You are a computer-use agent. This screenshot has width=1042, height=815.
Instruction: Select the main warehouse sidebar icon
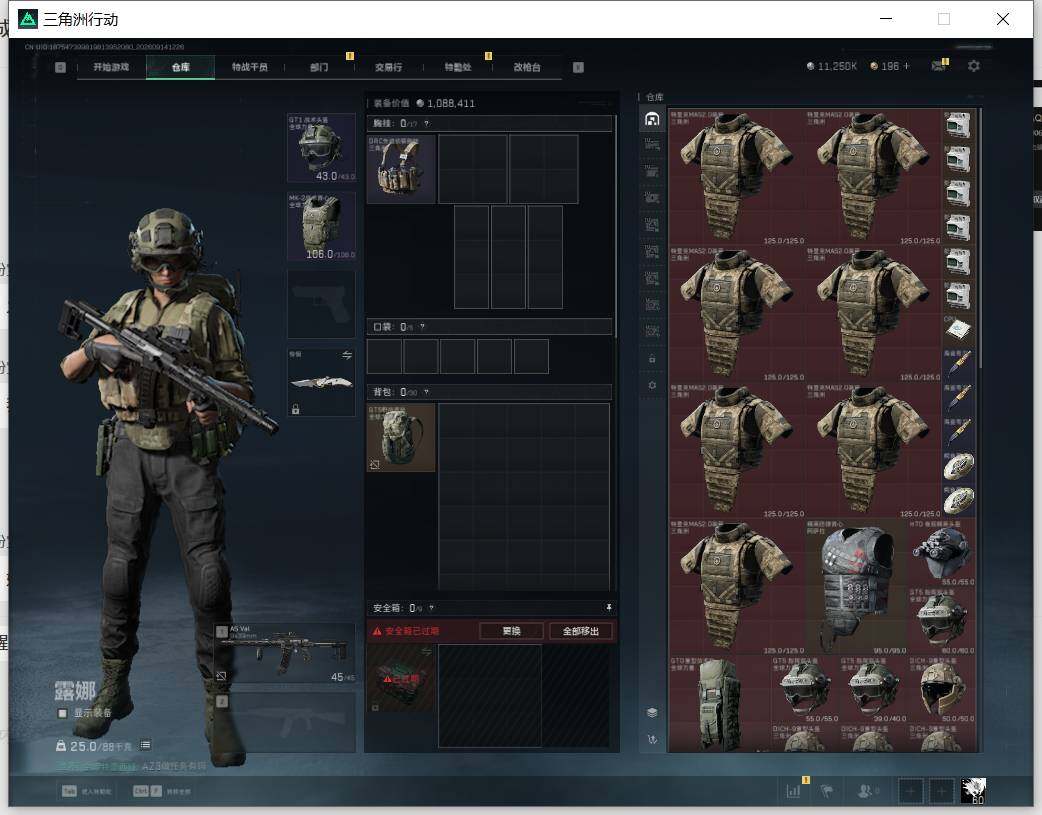click(x=652, y=119)
